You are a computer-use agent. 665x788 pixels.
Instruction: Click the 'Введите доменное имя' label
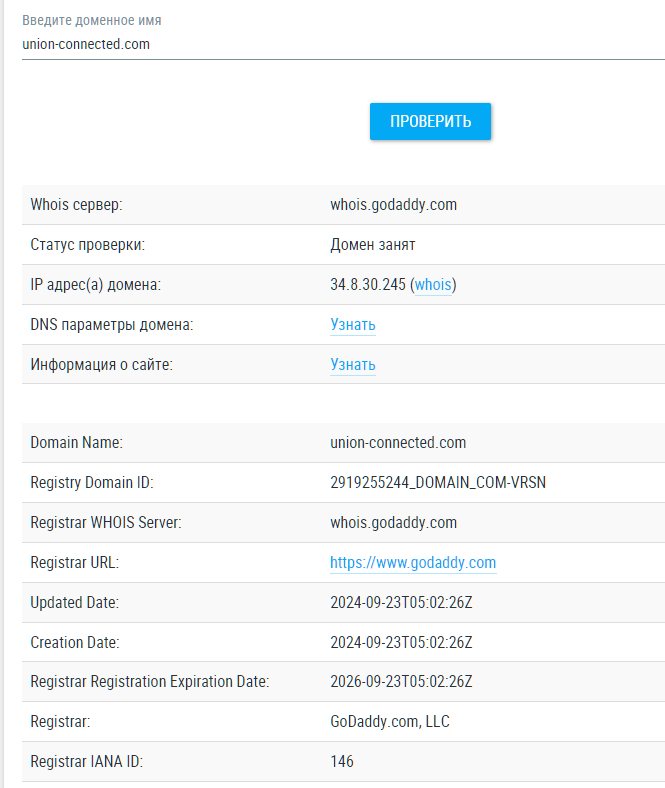[x=91, y=20]
